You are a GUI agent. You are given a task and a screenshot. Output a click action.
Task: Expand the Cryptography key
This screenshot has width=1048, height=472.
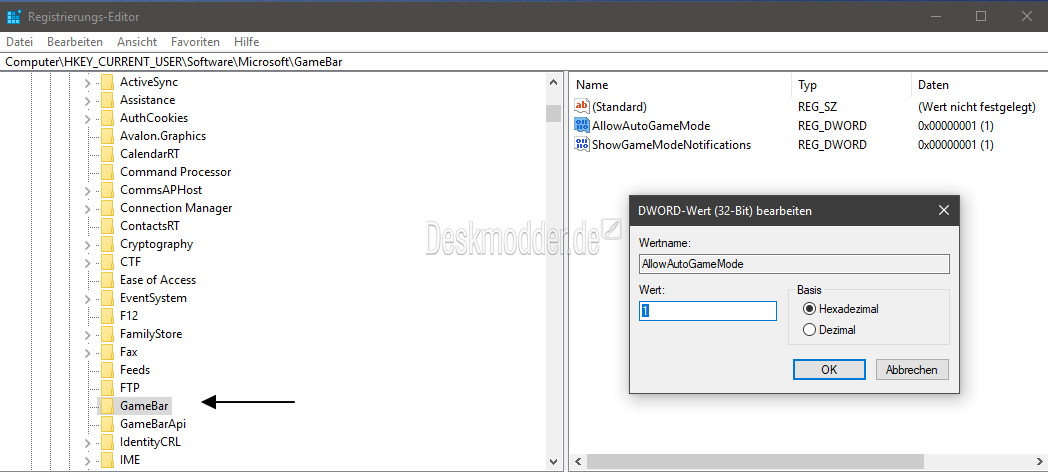pos(88,245)
